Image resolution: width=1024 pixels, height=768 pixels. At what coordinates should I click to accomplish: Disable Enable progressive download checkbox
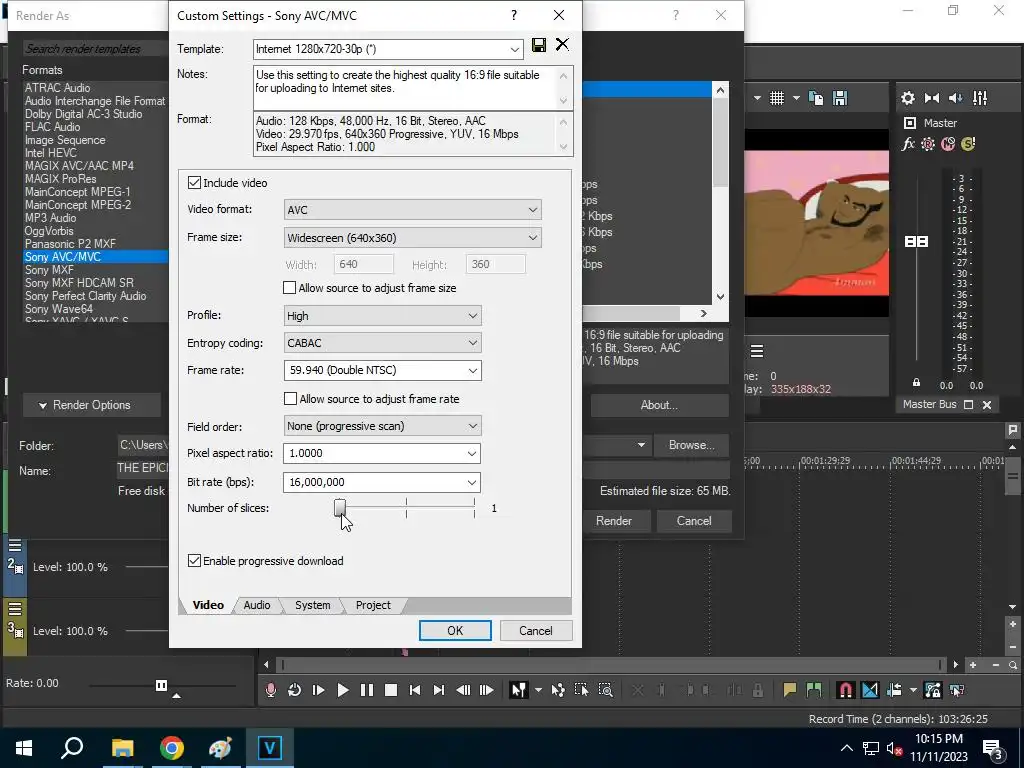[x=194, y=560]
